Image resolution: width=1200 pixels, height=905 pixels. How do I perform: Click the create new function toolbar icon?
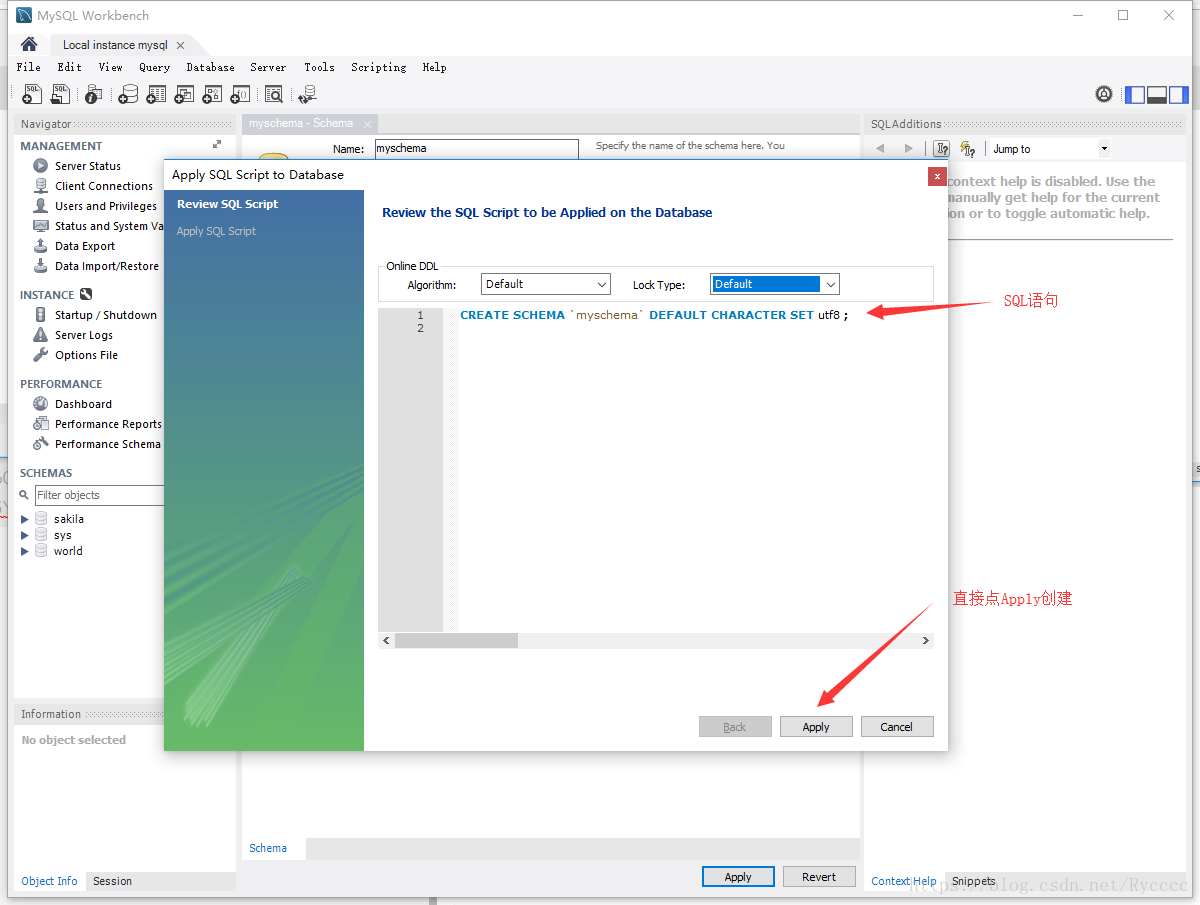240,94
